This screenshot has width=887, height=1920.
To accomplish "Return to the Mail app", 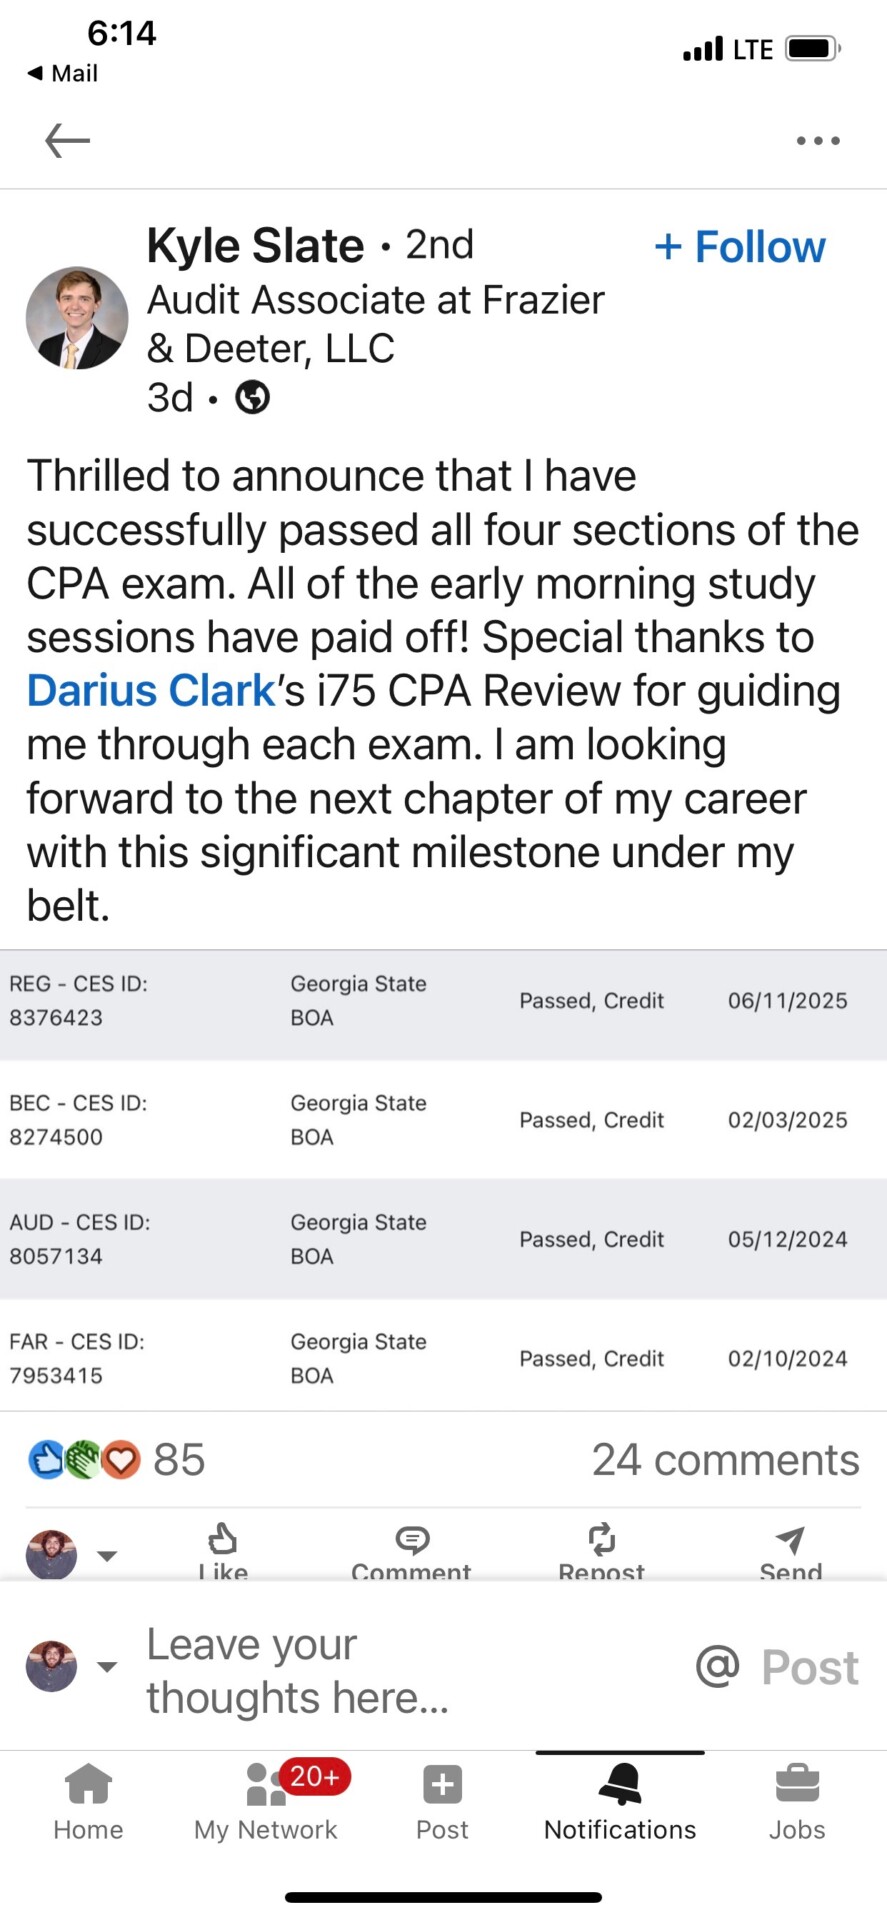I will pyautogui.click(x=63, y=73).
